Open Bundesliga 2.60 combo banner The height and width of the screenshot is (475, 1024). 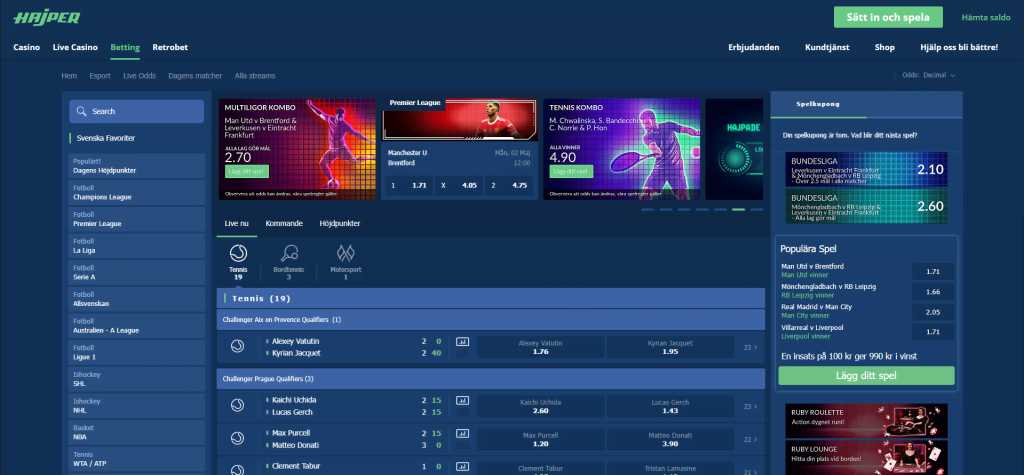click(x=866, y=206)
